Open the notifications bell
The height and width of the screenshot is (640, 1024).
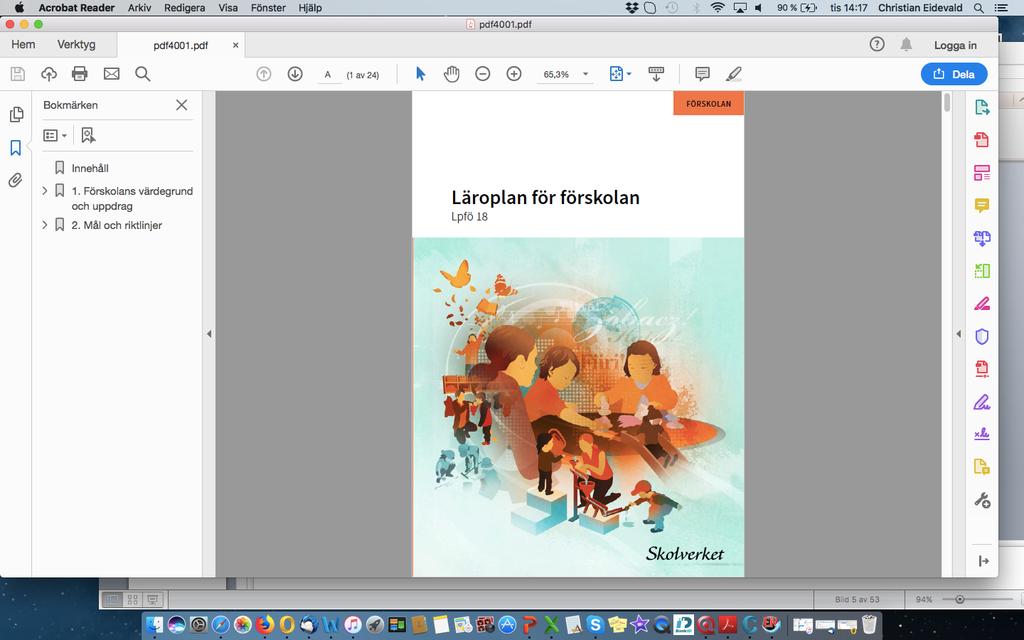[906, 44]
